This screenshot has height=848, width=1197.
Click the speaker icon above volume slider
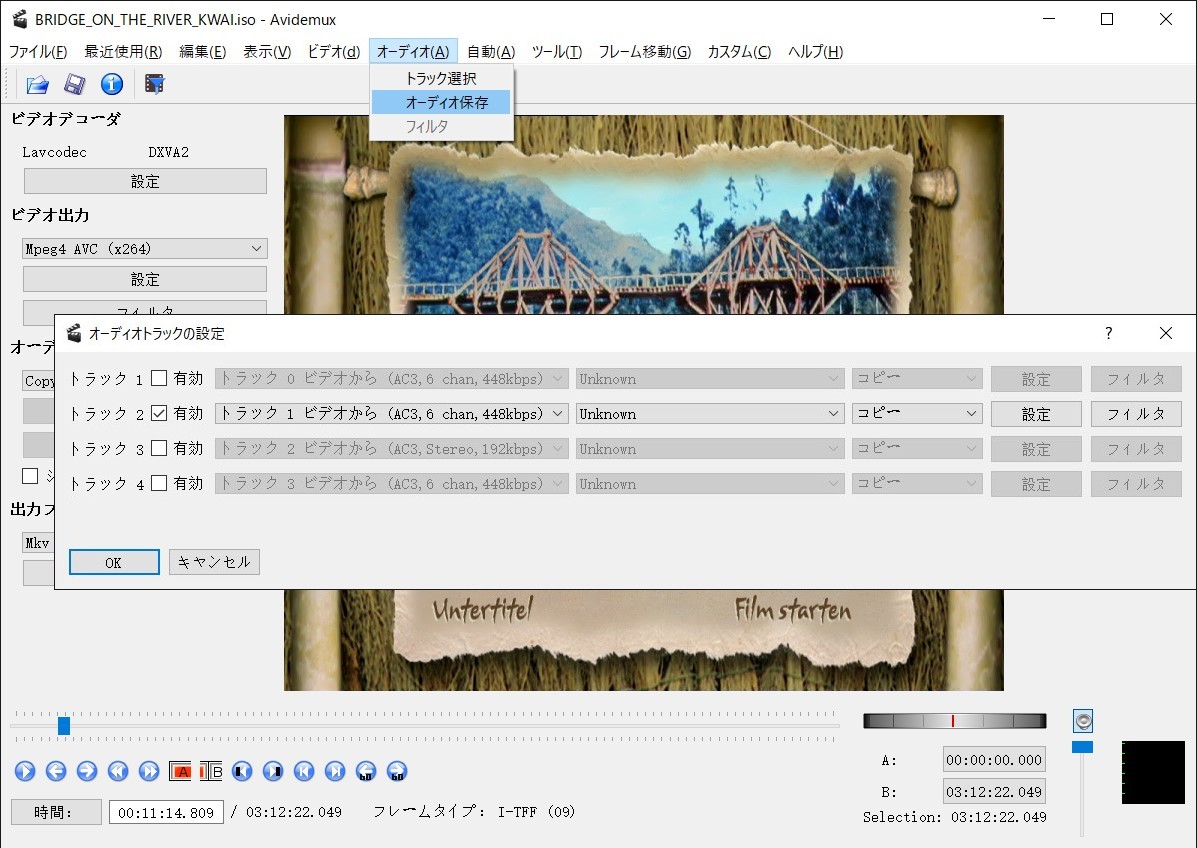[1082, 721]
